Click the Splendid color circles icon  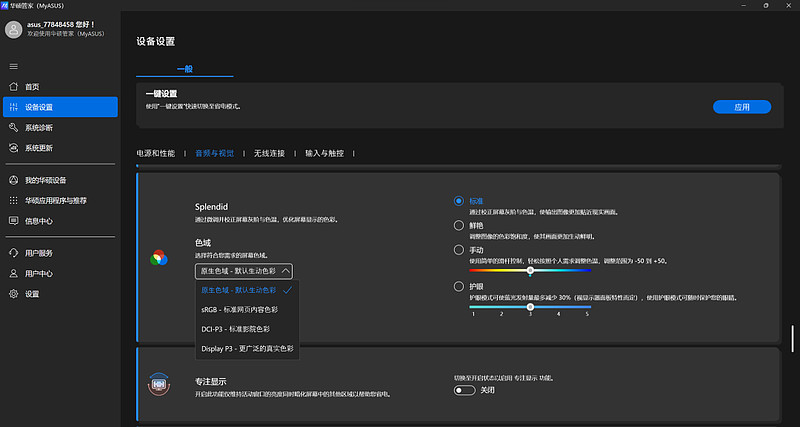coord(159,258)
